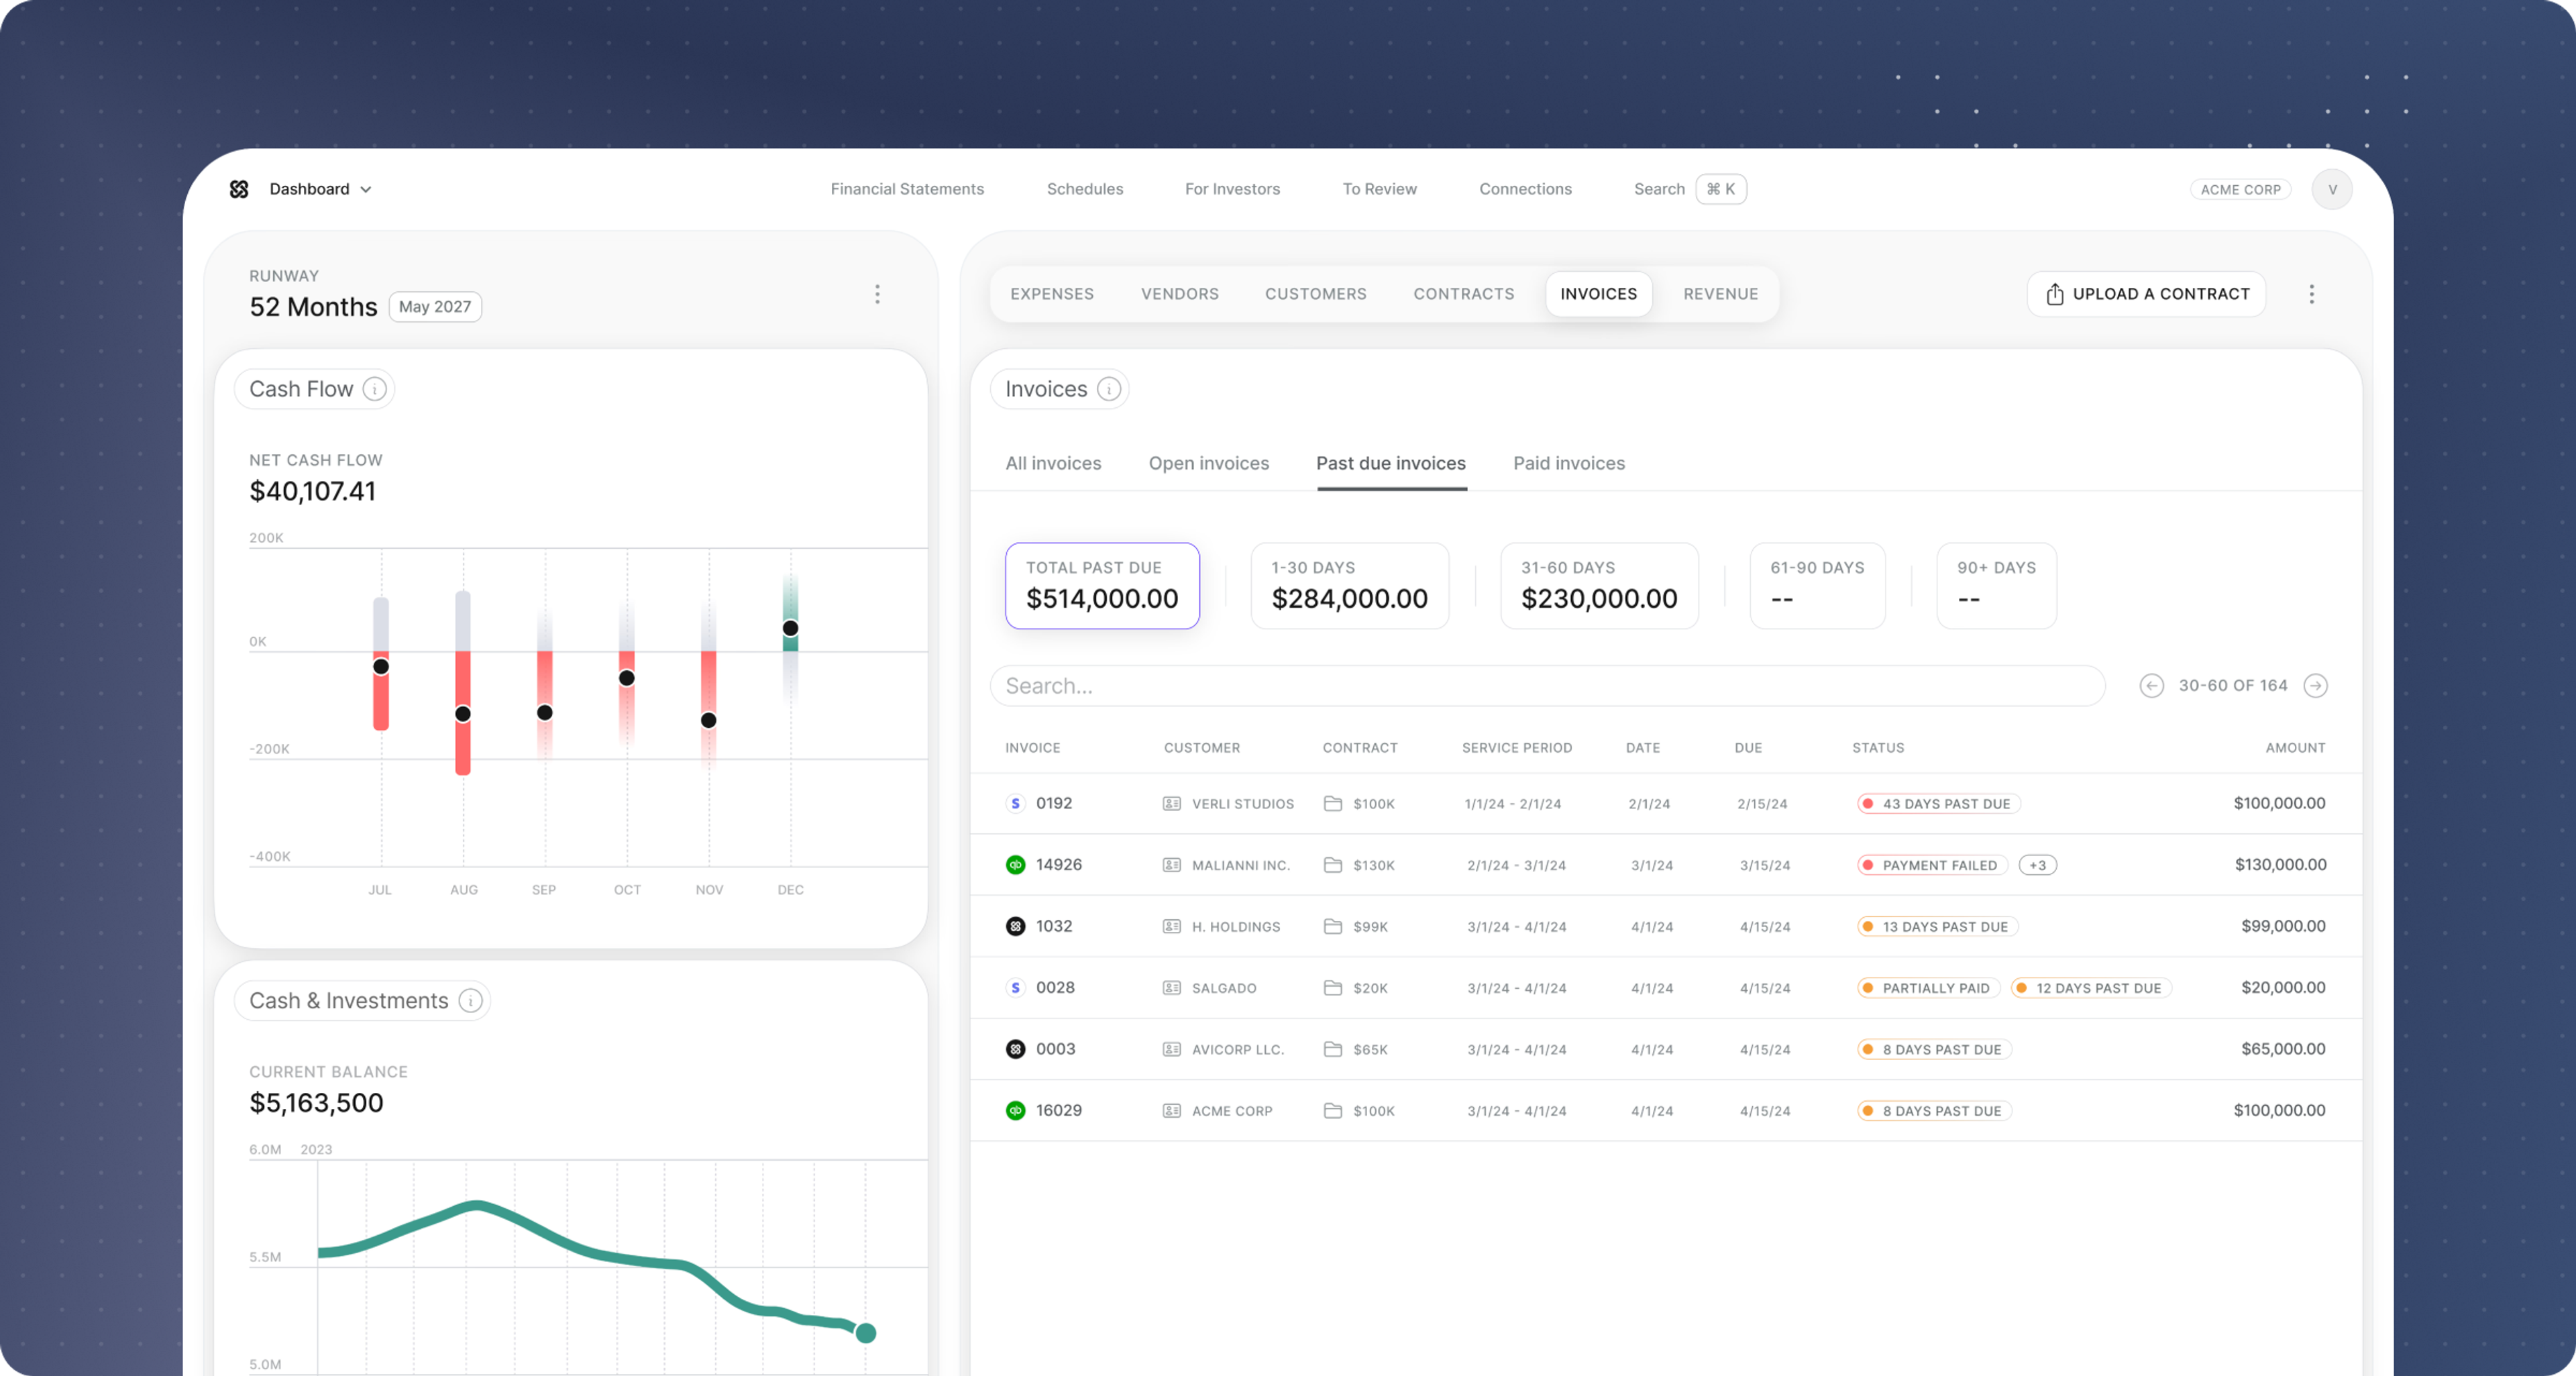Click source icon on invoice 0003

(1015, 1049)
